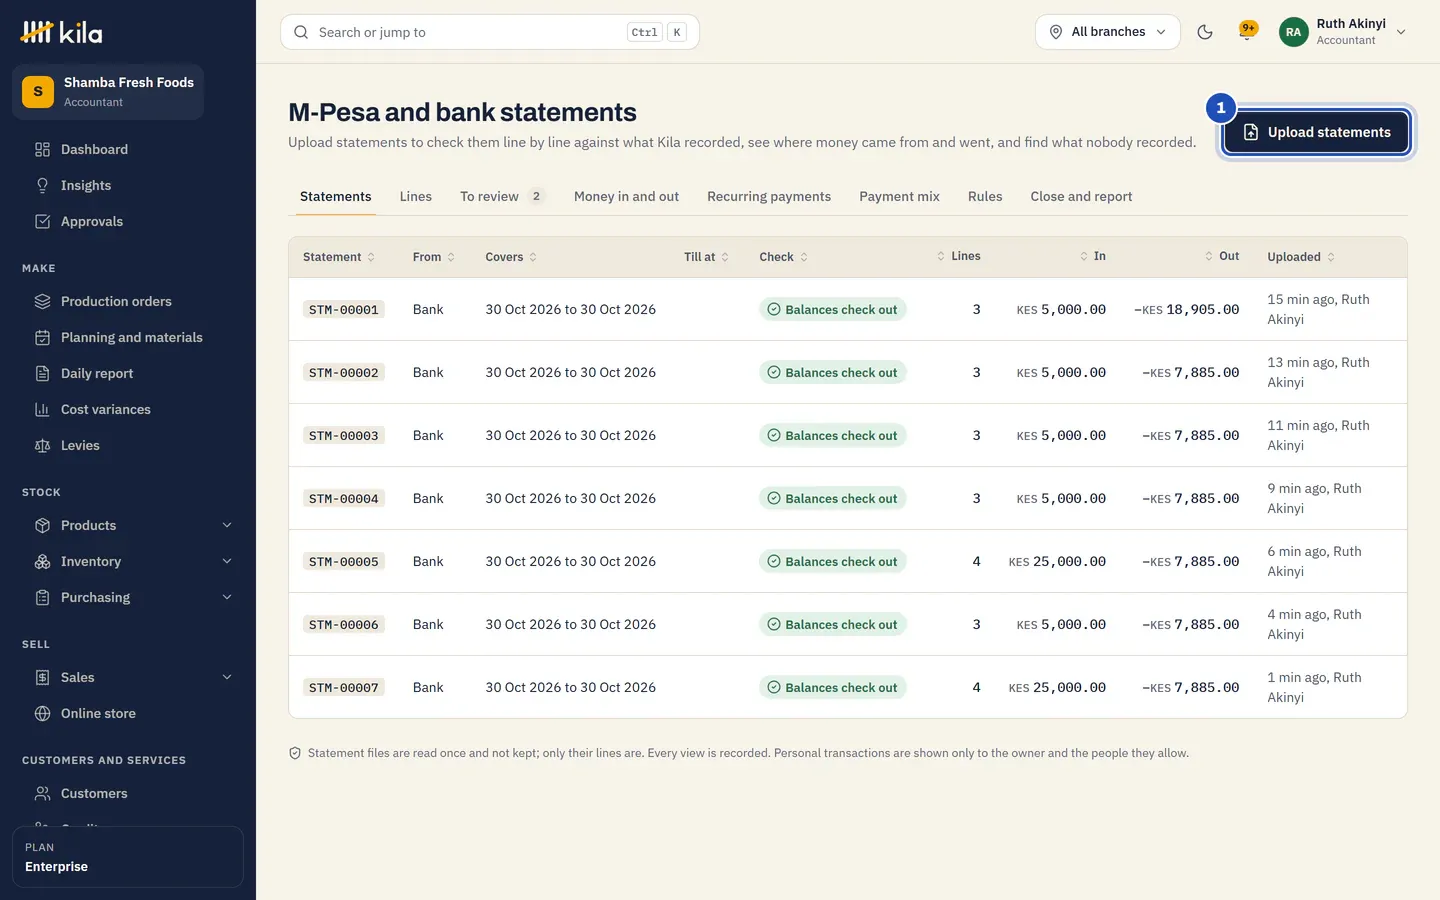Open the Money in and out tab
1440x900 pixels.
point(626,196)
